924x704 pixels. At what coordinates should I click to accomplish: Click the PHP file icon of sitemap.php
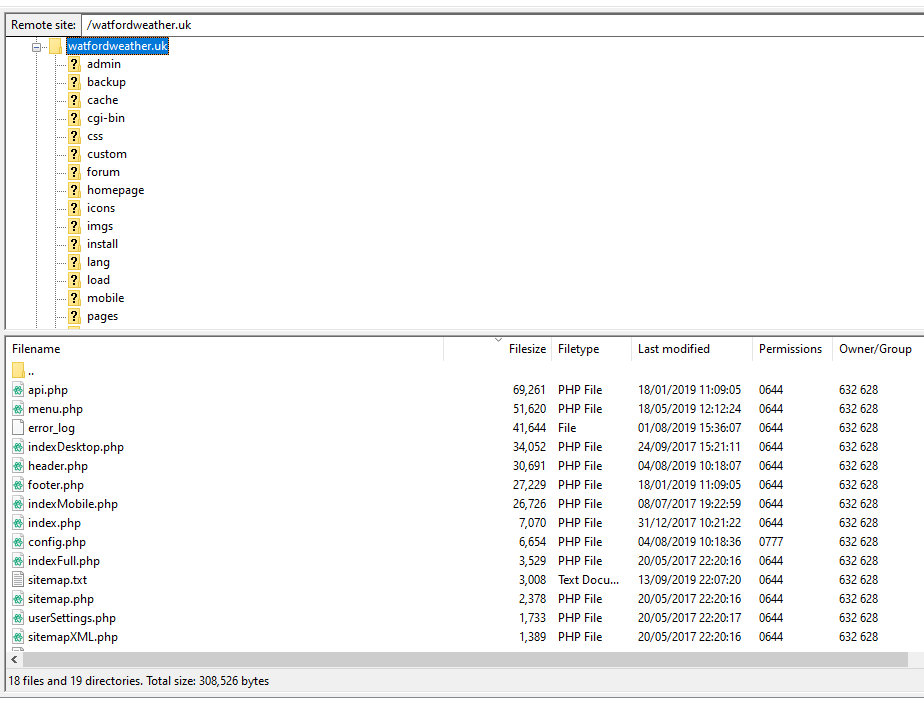(x=18, y=599)
